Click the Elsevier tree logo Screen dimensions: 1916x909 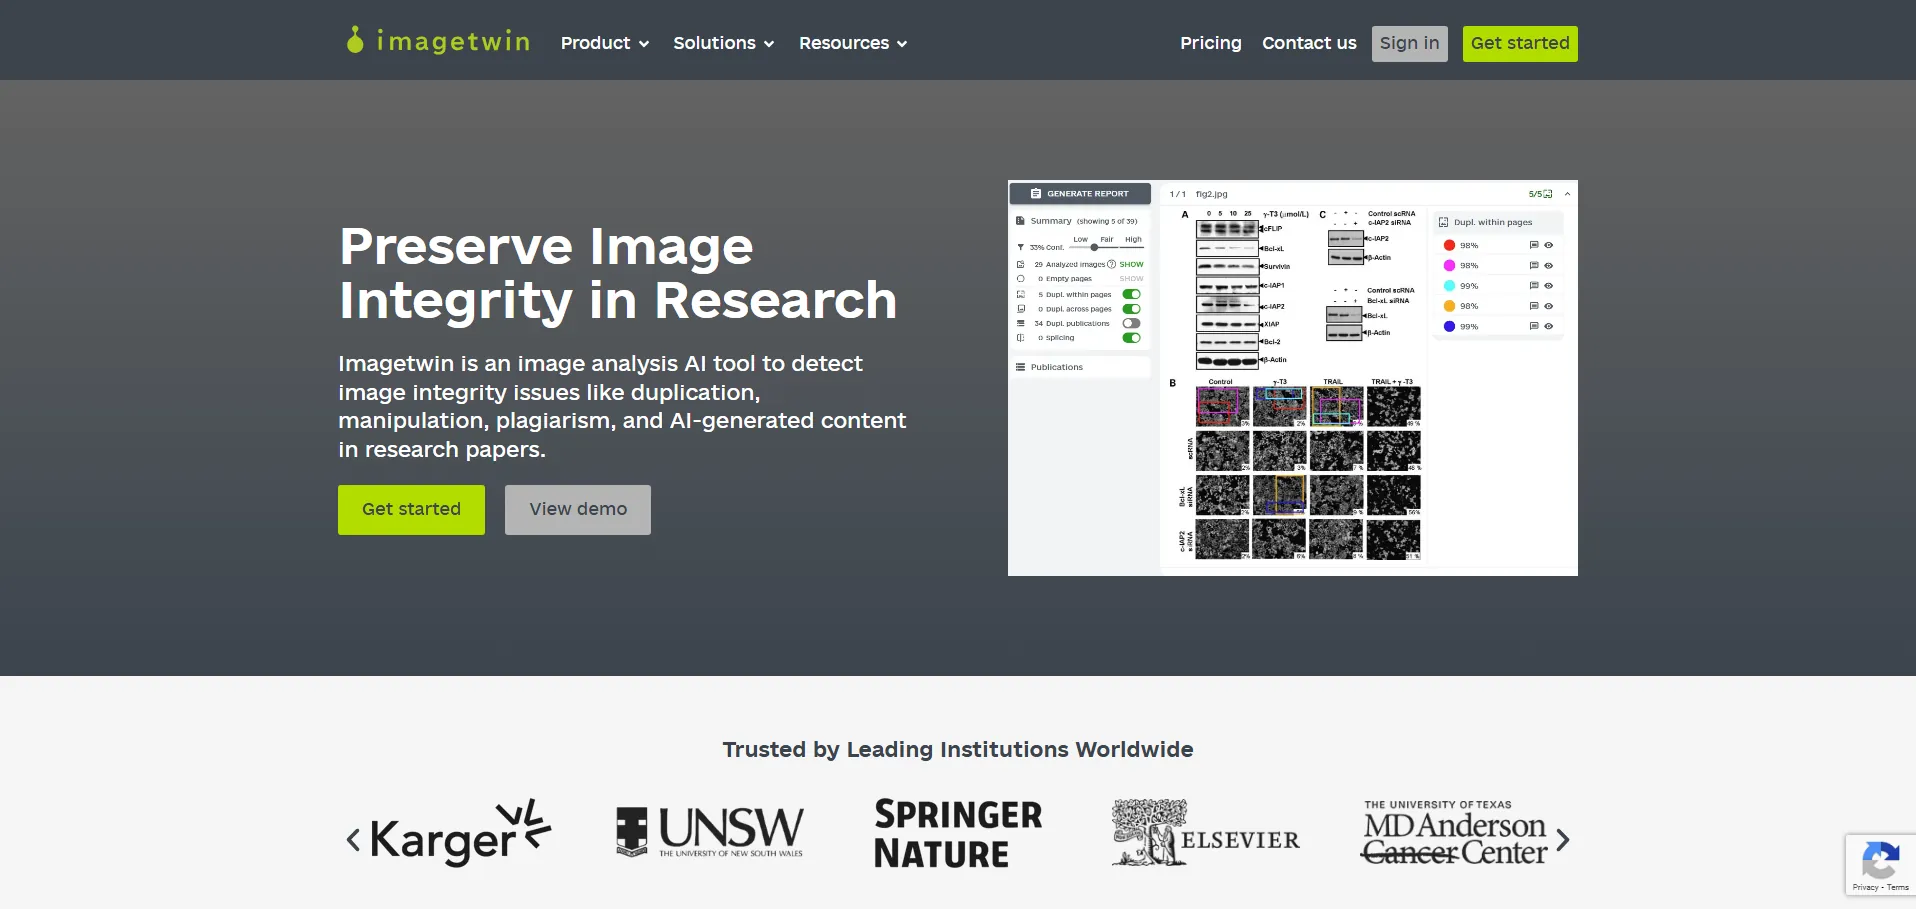pos(1149,832)
